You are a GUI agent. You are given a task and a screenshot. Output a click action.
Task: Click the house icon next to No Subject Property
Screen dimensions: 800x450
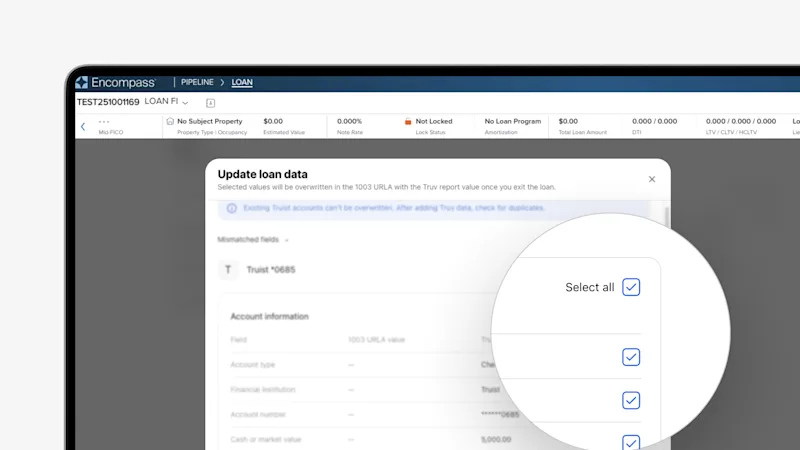170,121
